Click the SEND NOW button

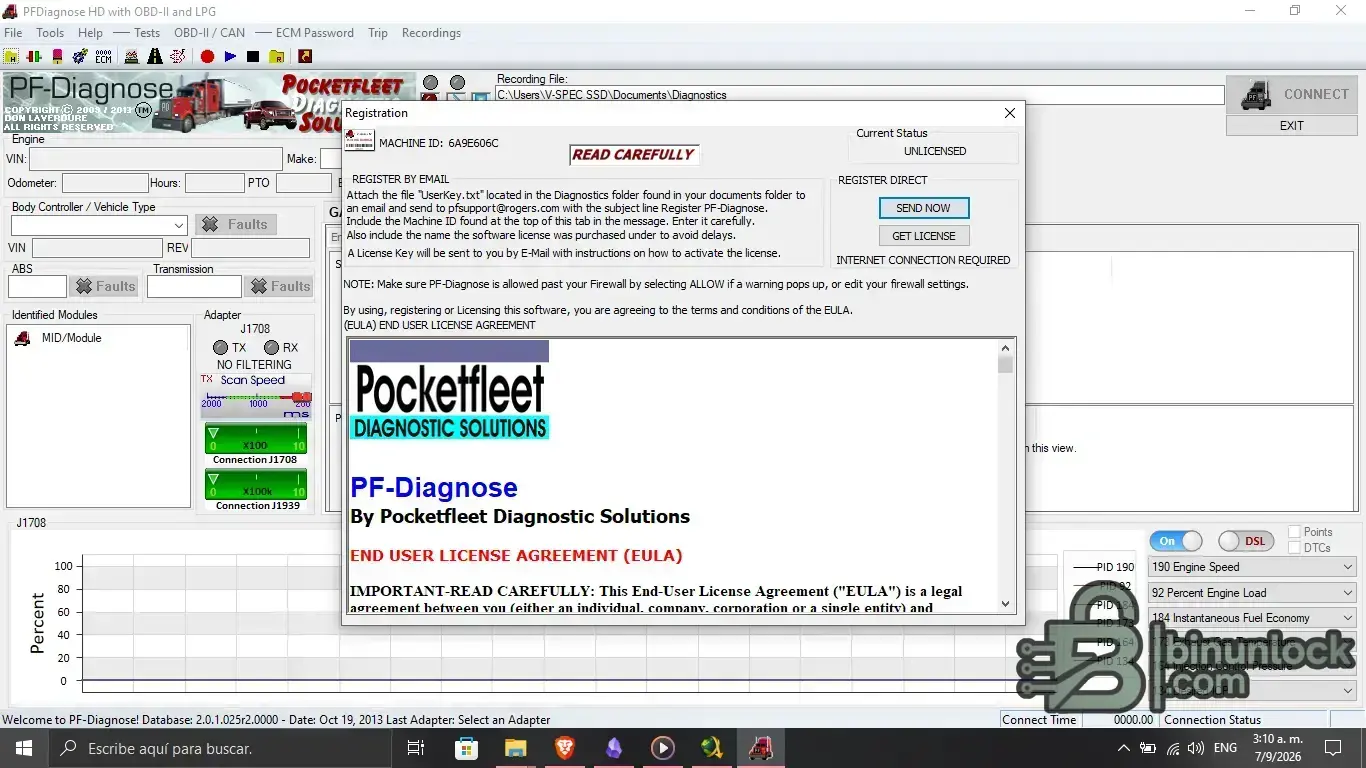click(x=924, y=208)
